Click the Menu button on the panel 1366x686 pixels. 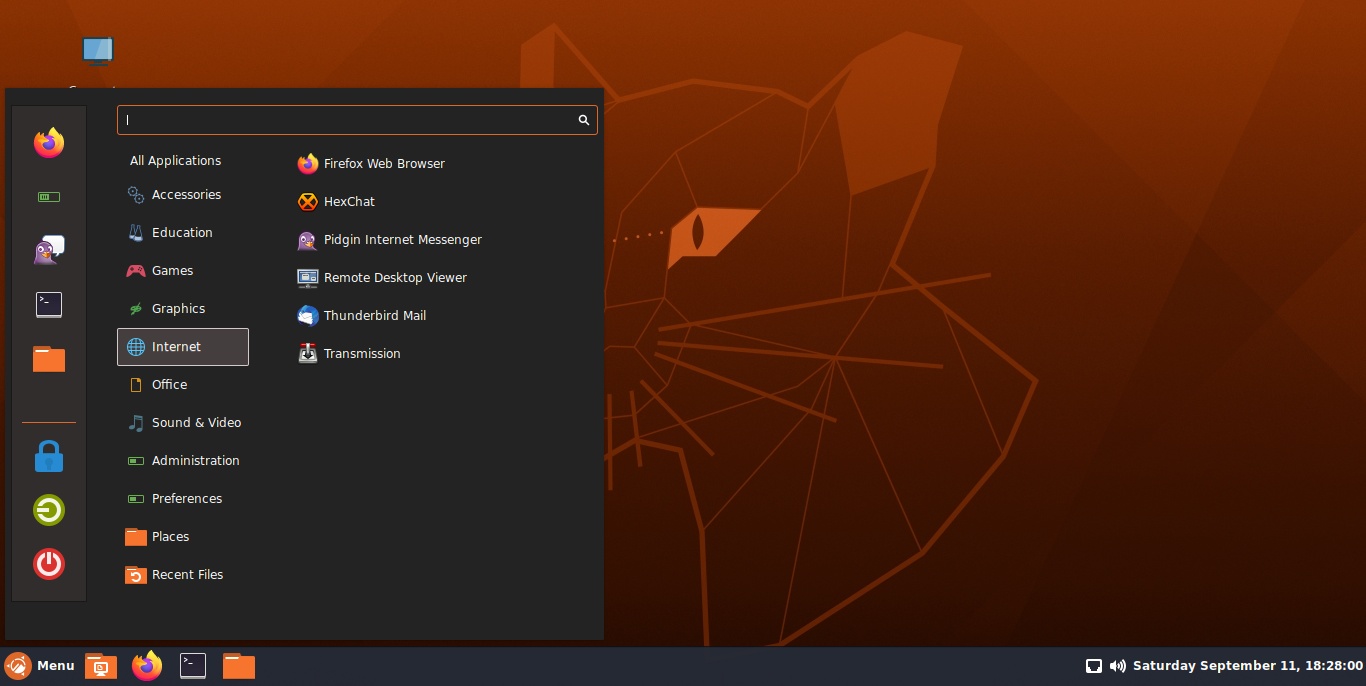(40, 666)
